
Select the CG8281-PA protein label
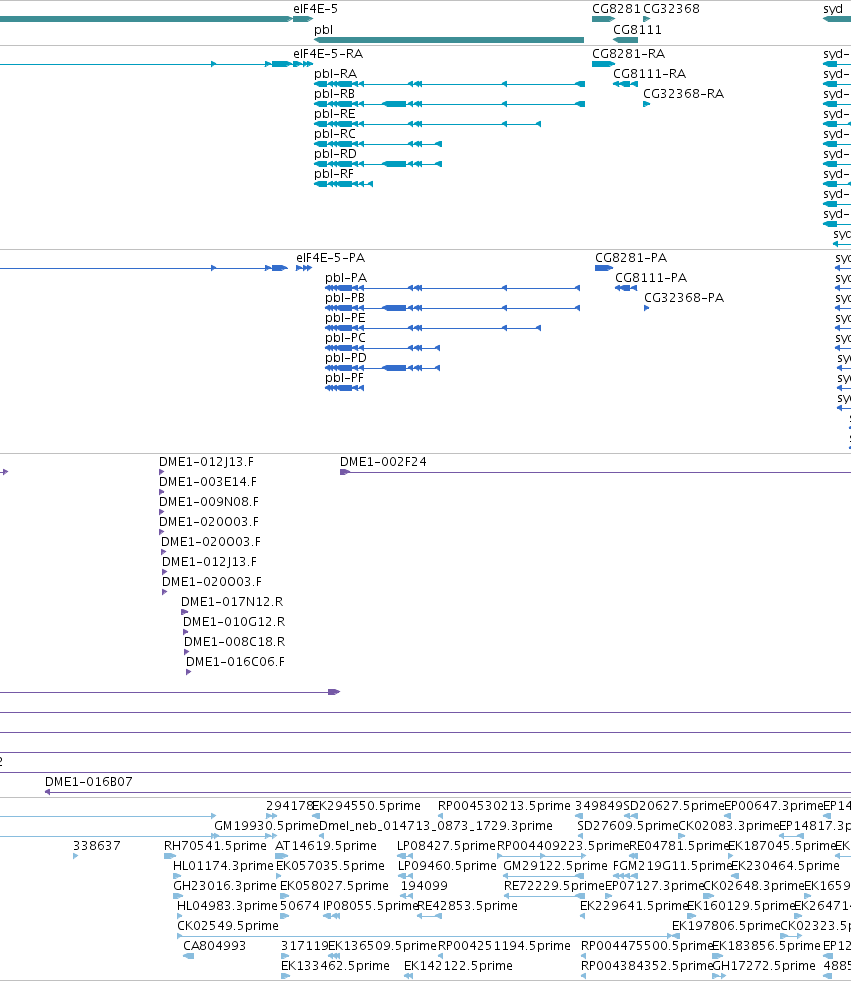tap(631, 258)
